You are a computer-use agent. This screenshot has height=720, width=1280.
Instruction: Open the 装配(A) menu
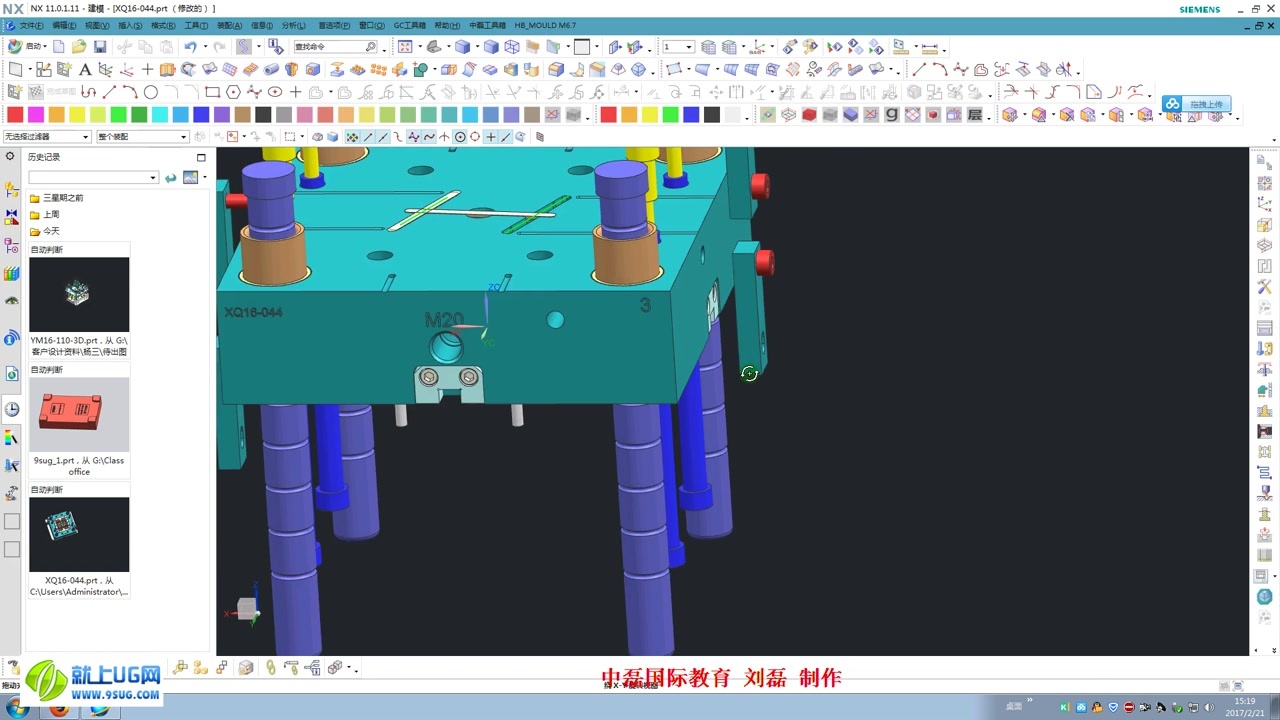click(230, 25)
